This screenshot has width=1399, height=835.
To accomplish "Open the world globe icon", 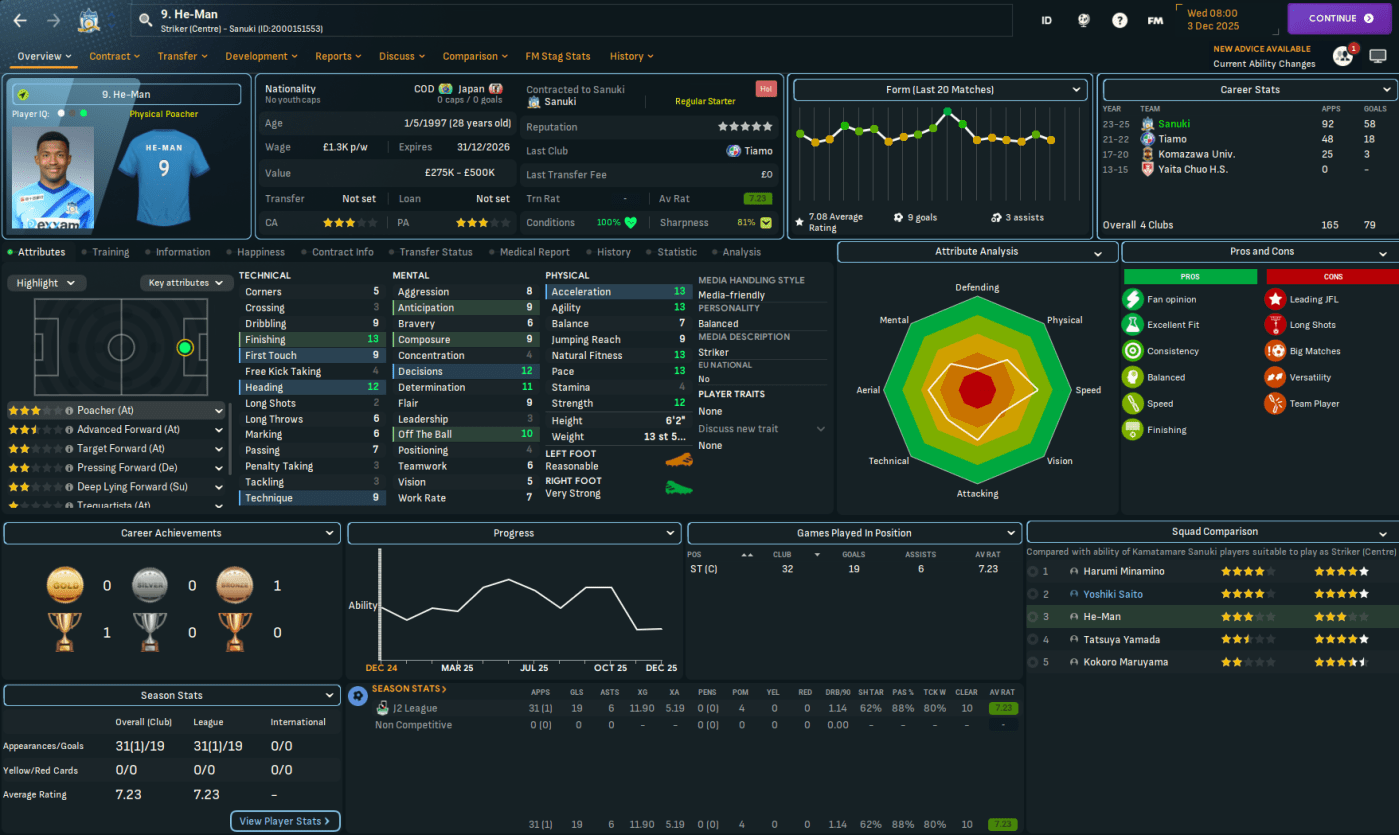I will [x=1083, y=19].
